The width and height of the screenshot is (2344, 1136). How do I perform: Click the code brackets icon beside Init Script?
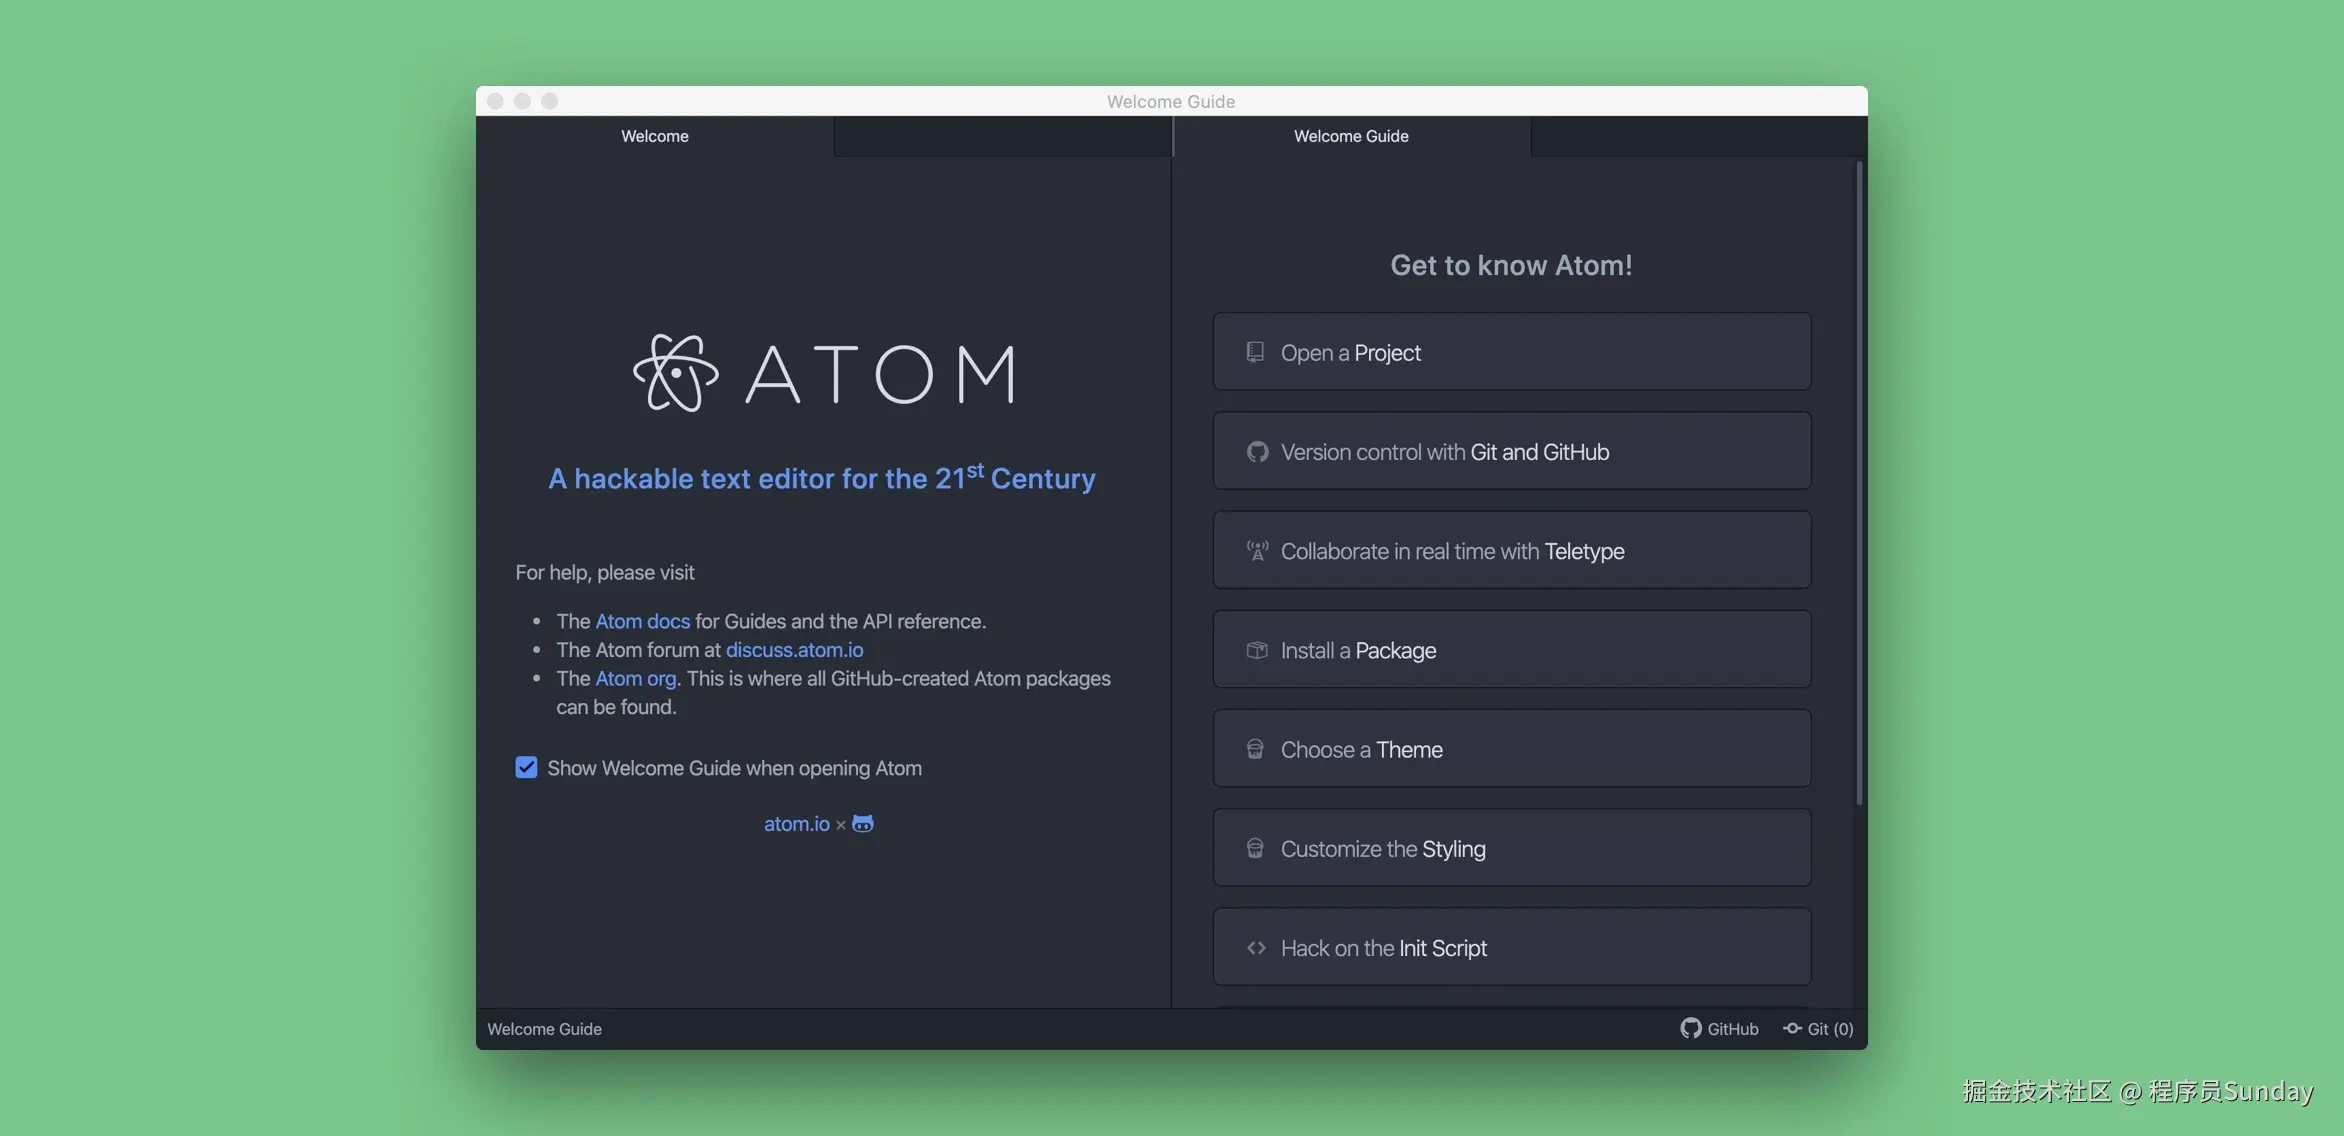tap(1257, 948)
